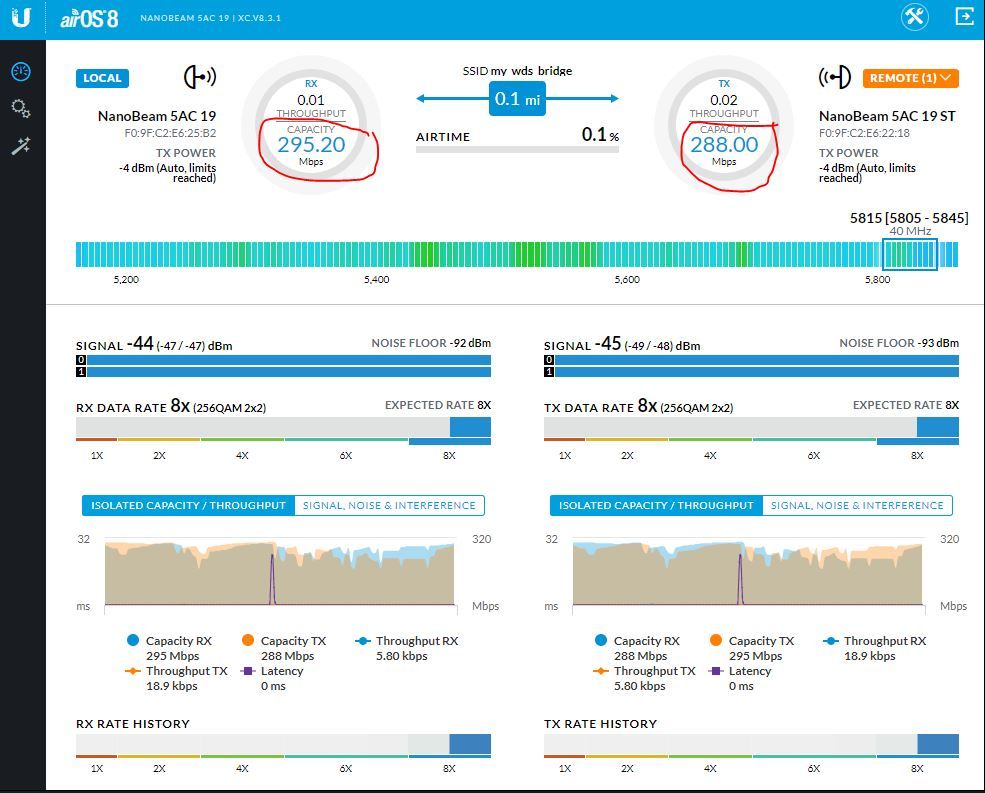Click the LOCAL device badge
Screen dimensions: 985x793
102,78
